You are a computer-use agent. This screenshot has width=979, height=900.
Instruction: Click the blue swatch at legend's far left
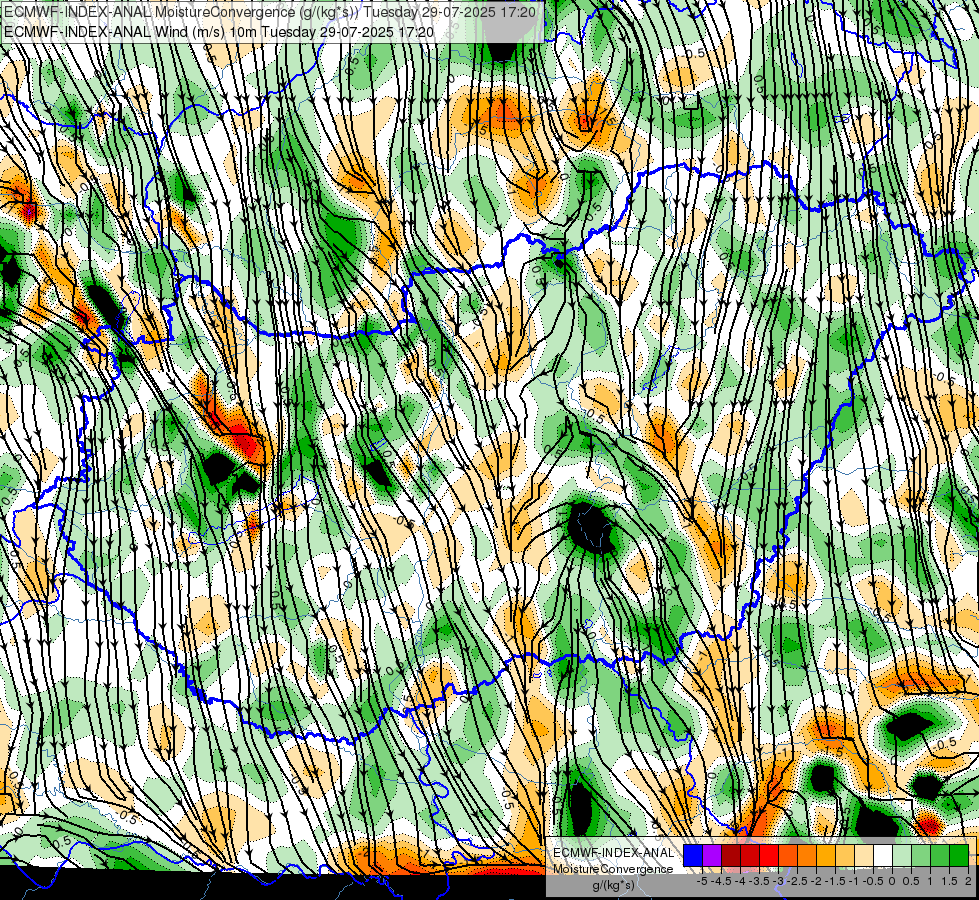[x=693, y=856]
